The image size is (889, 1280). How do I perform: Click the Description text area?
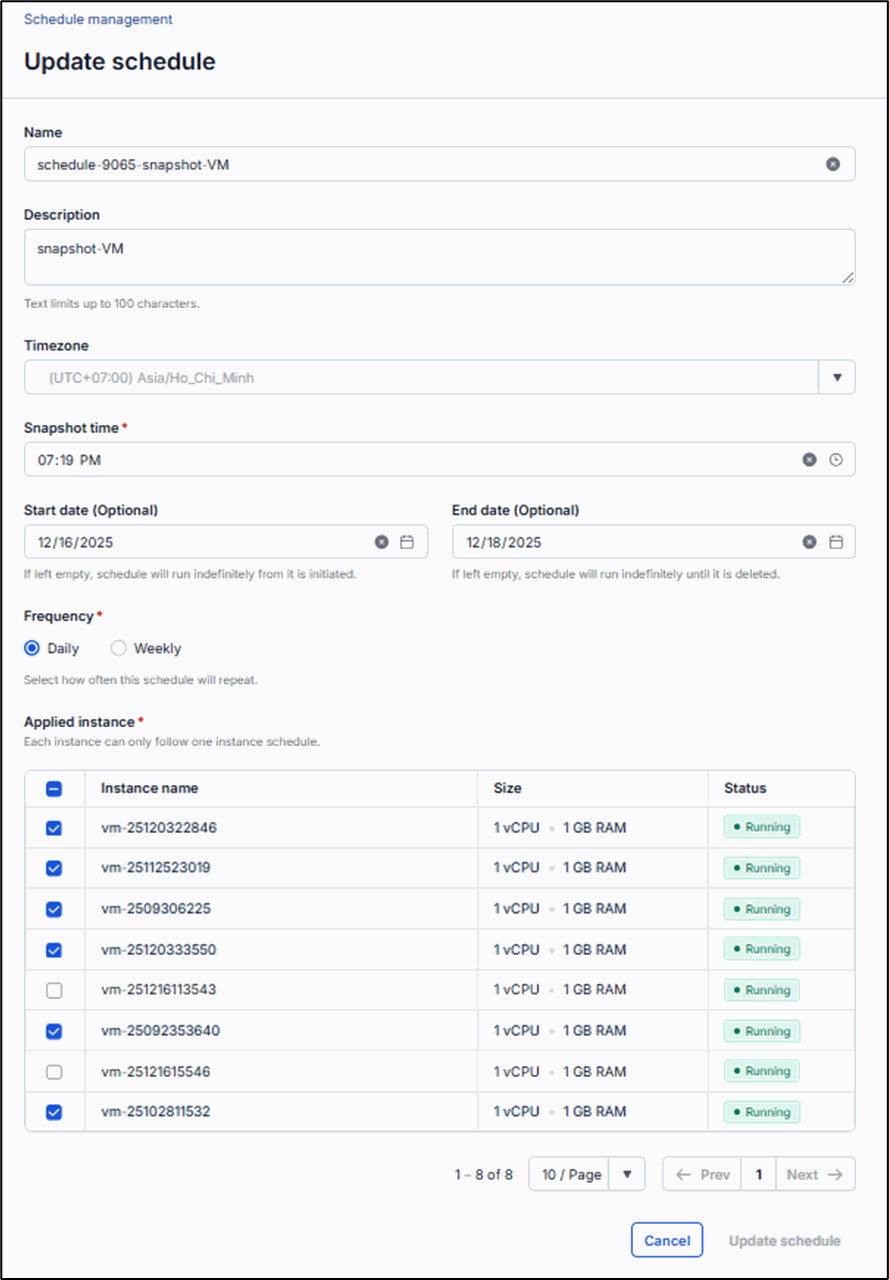point(440,257)
